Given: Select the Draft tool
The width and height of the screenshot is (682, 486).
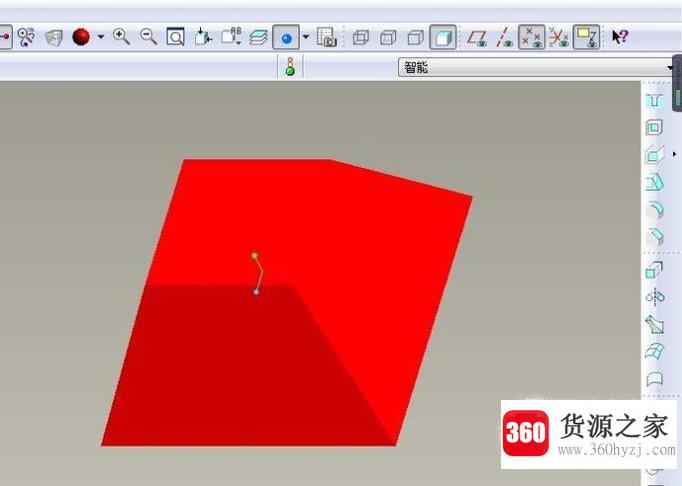Looking at the screenshot, I should click(x=654, y=182).
